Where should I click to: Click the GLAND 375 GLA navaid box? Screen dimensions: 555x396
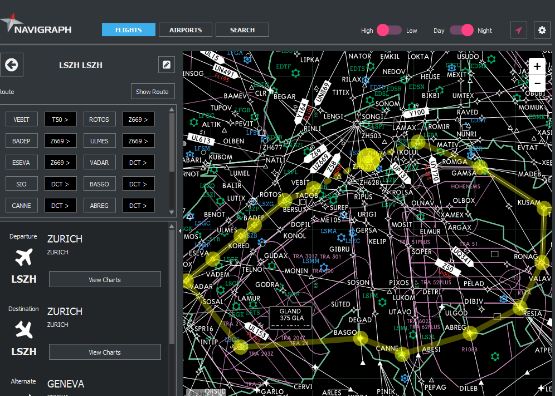pos(291,317)
